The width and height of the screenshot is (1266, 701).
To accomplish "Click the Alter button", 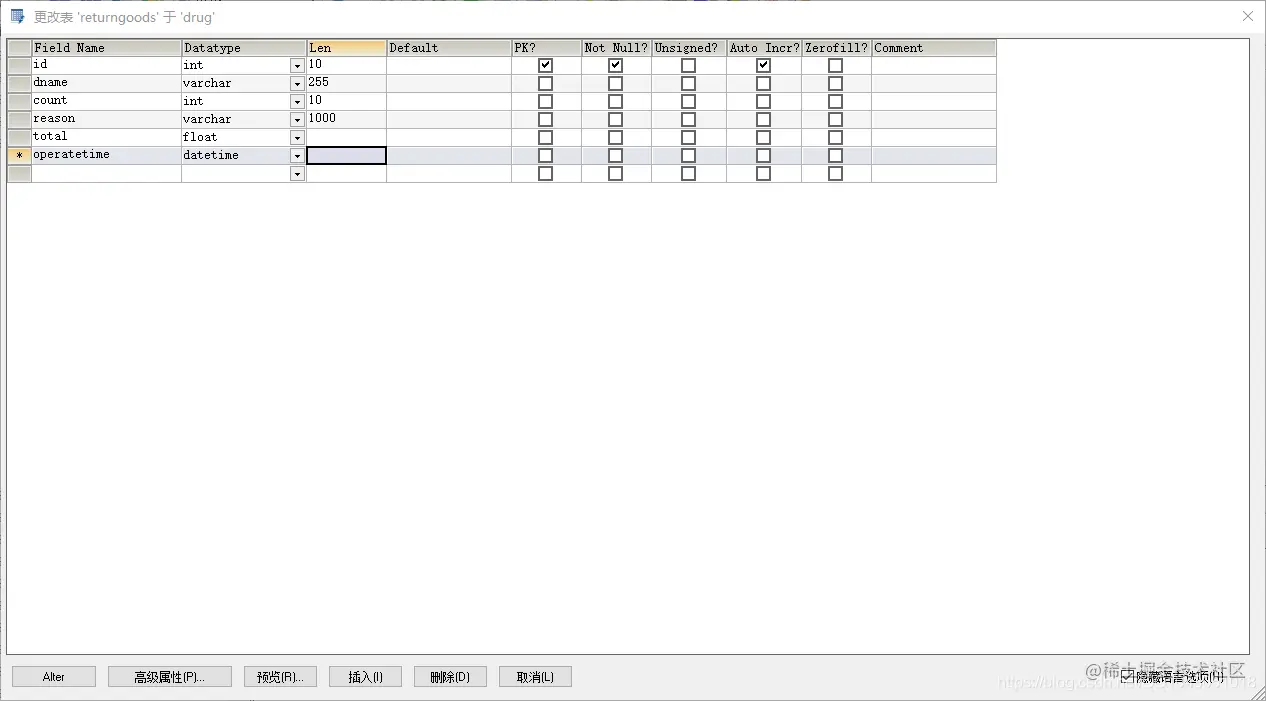I will point(54,677).
